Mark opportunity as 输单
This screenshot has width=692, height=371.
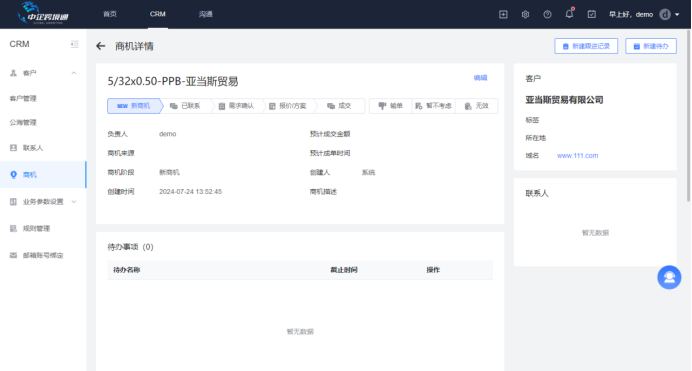391,106
